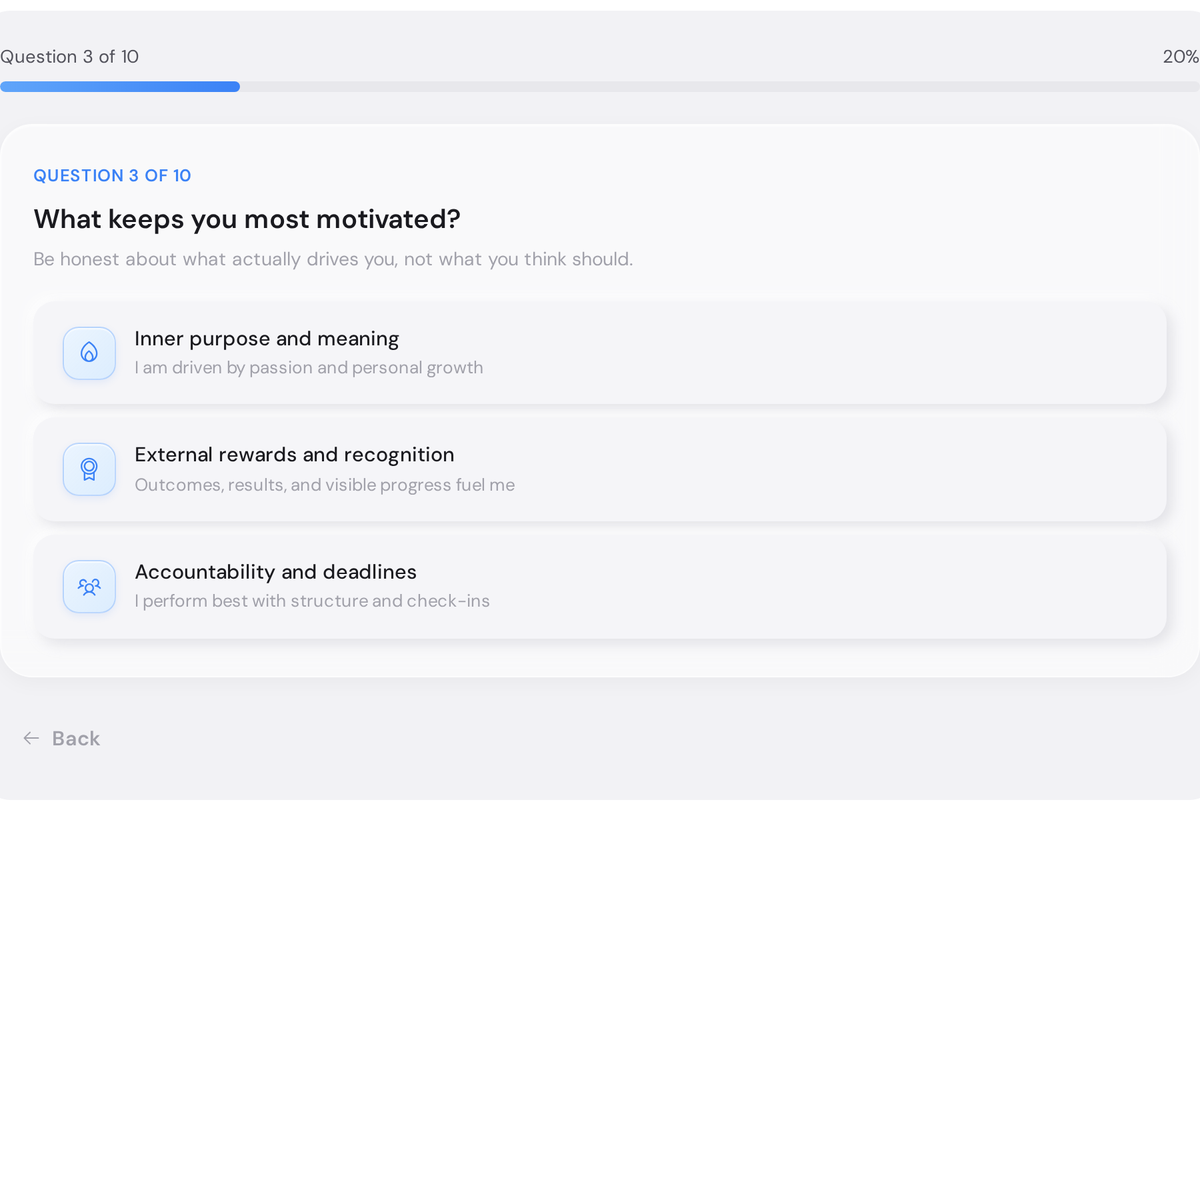This screenshot has width=1200, height=1200.
Task: Click the blue filled portion of progress bar
Action: click(120, 87)
